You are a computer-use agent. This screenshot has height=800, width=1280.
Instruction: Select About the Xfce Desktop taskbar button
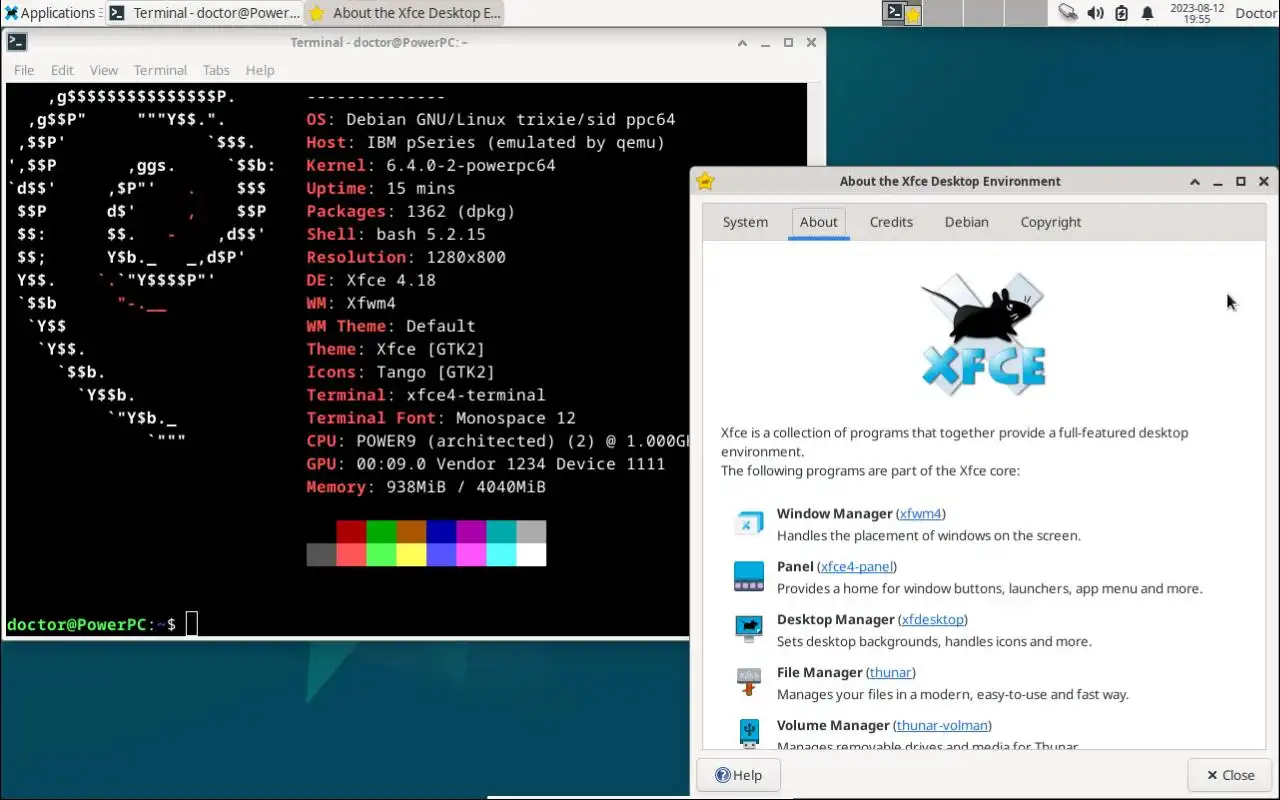coord(404,13)
